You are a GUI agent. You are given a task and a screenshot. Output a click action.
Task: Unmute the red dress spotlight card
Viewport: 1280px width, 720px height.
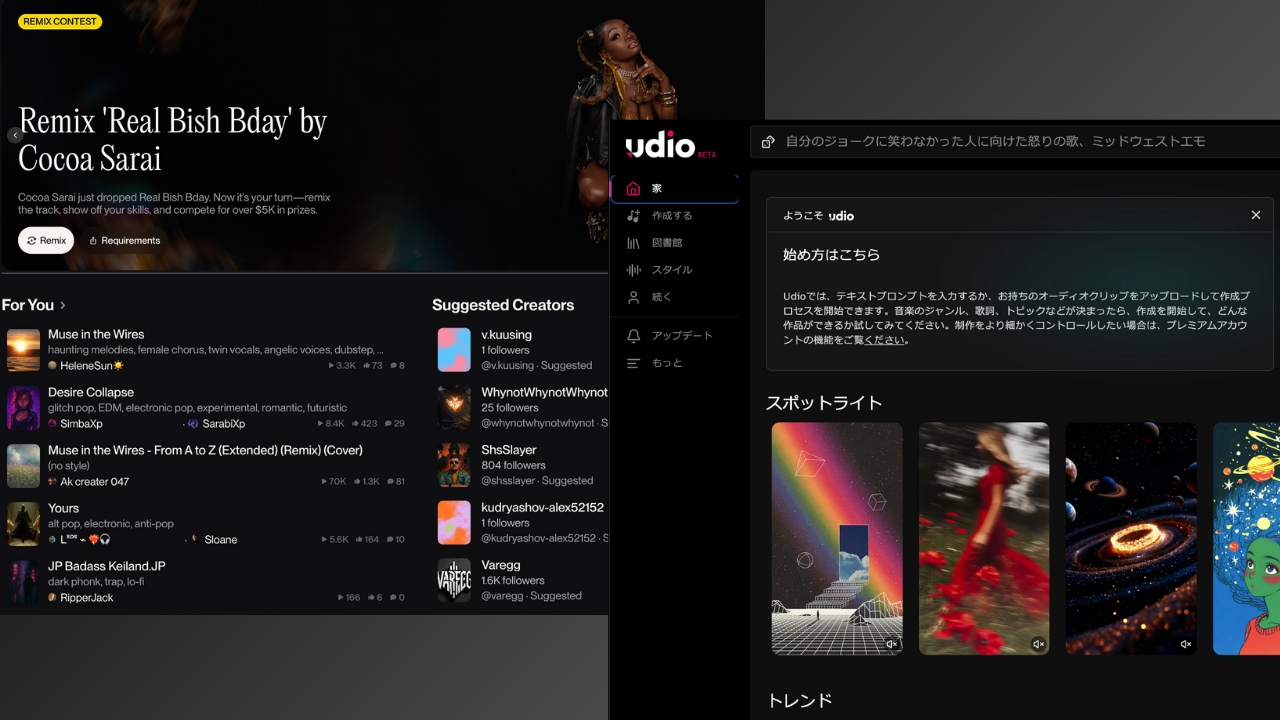coord(1038,644)
